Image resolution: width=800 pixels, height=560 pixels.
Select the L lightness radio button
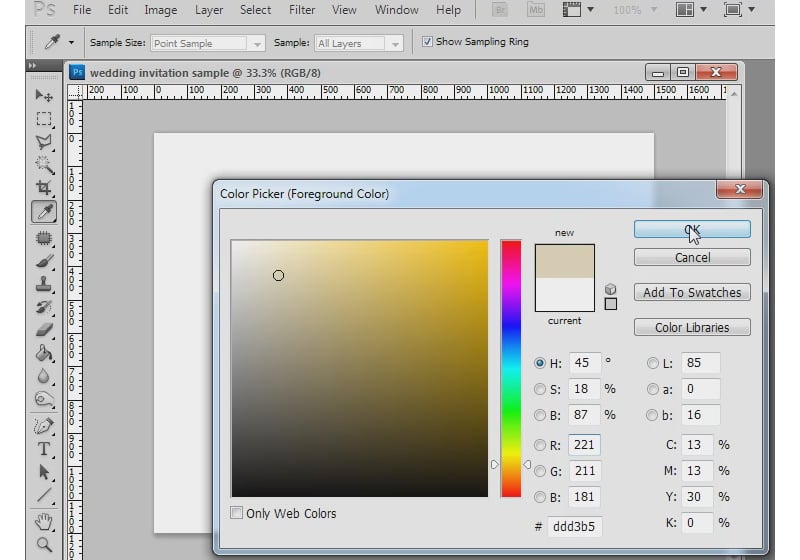click(x=653, y=363)
